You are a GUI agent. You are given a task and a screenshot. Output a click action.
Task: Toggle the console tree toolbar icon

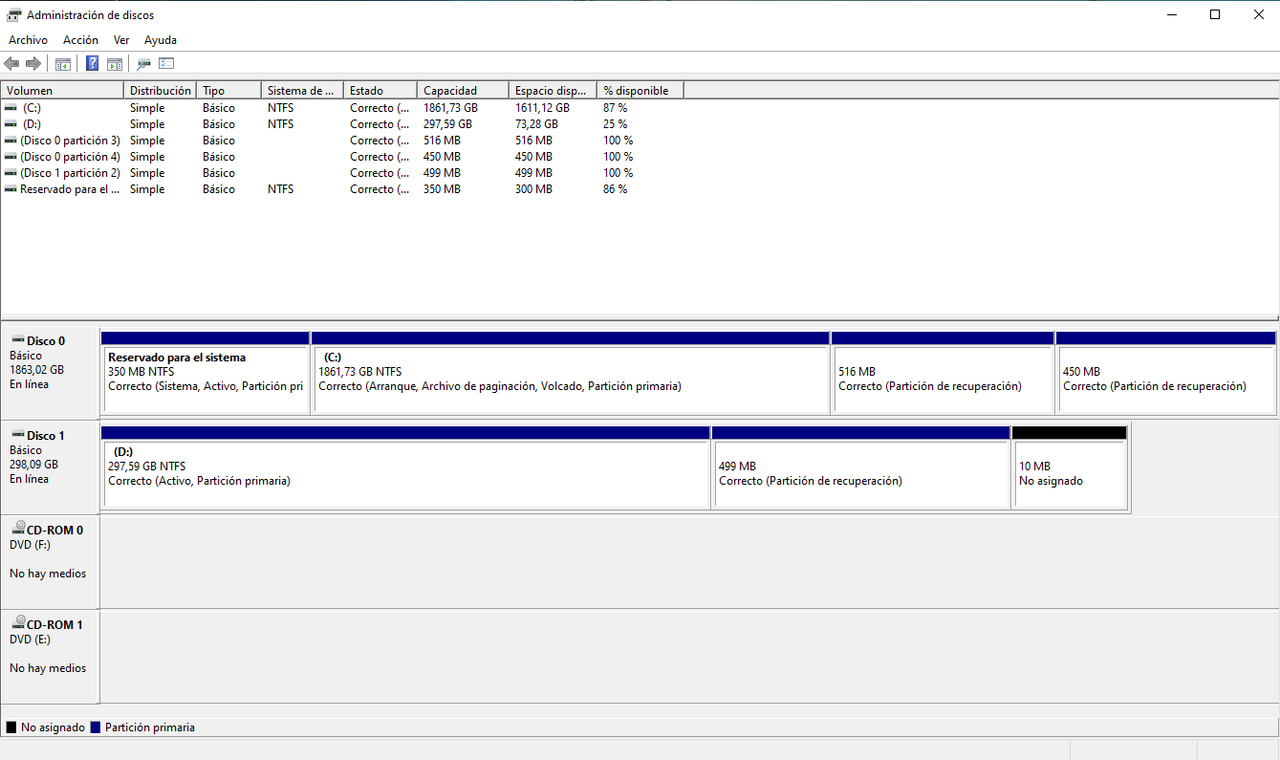62,63
